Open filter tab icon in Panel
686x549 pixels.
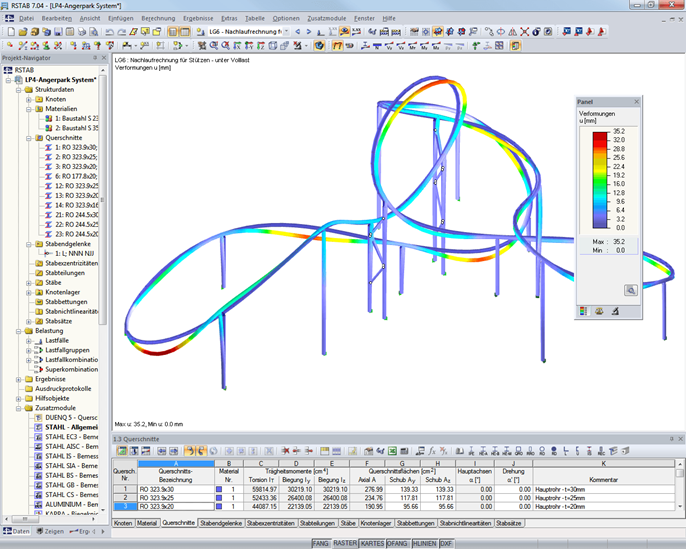(x=615, y=311)
